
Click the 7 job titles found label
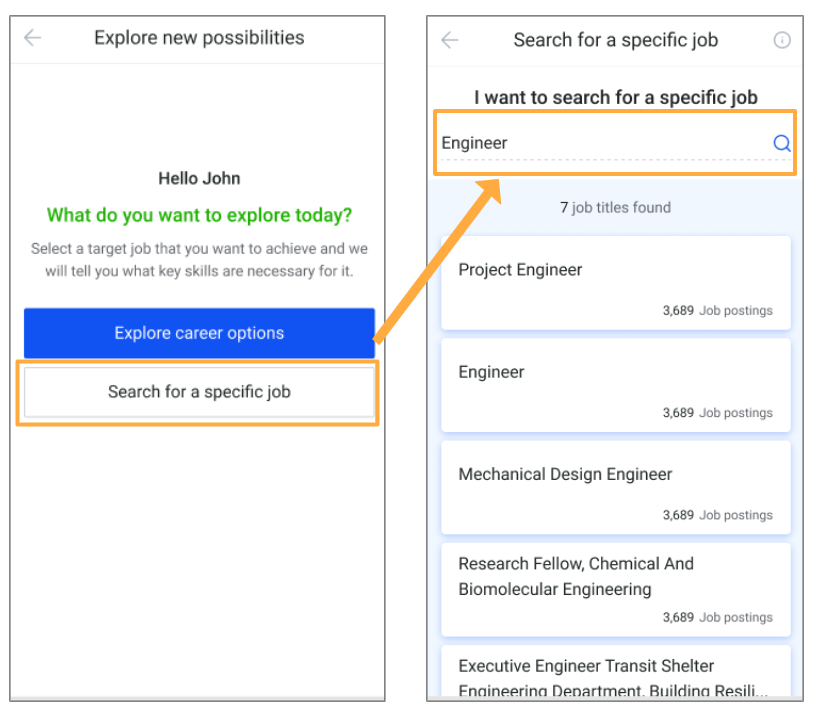(x=615, y=207)
